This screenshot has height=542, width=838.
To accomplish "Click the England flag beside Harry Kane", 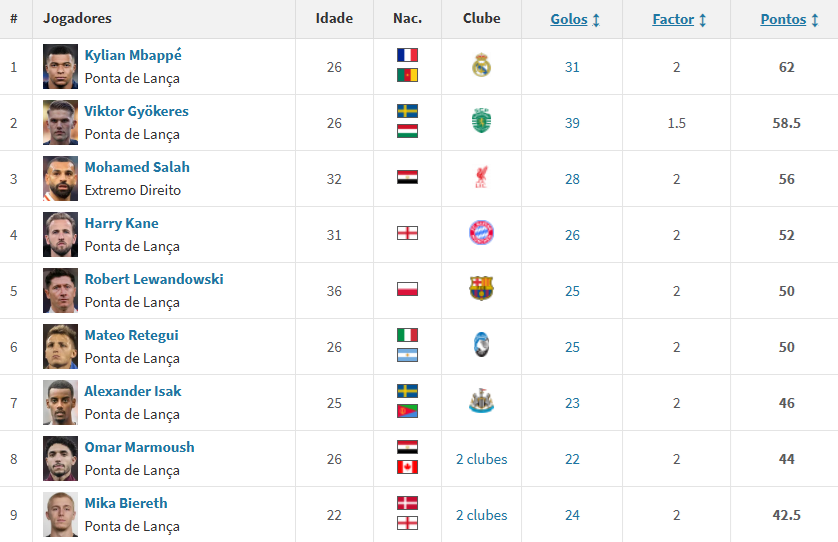I will point(407,233).
